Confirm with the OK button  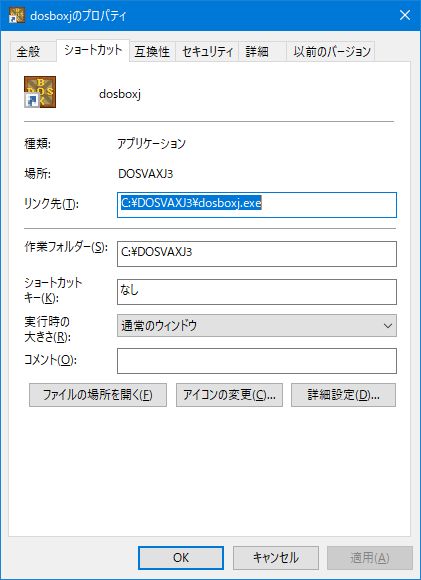pyautogui.click(x=181, y=558)
